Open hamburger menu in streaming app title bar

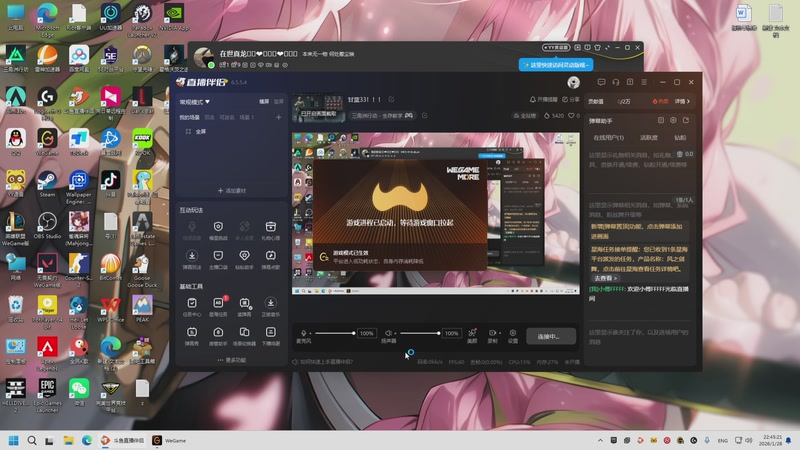point(644,82)
